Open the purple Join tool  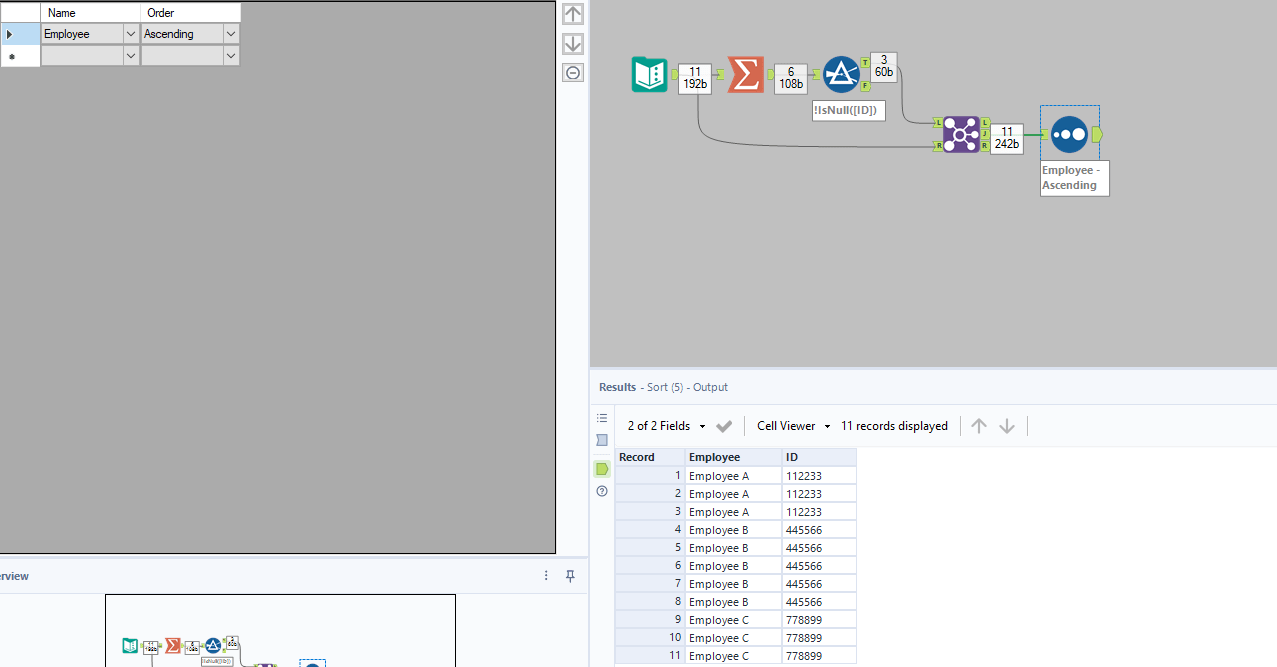961,133
